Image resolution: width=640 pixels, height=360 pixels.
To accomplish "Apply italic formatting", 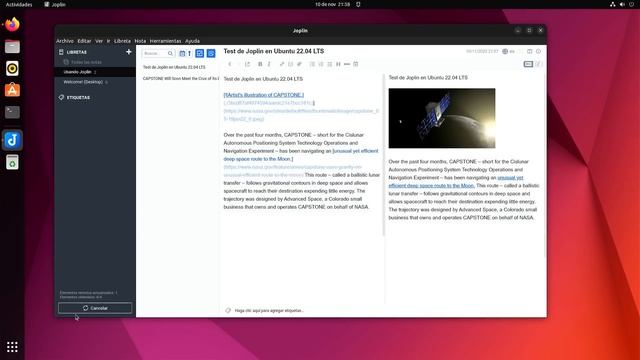I will pyautogui.click(x=269, y=64).
